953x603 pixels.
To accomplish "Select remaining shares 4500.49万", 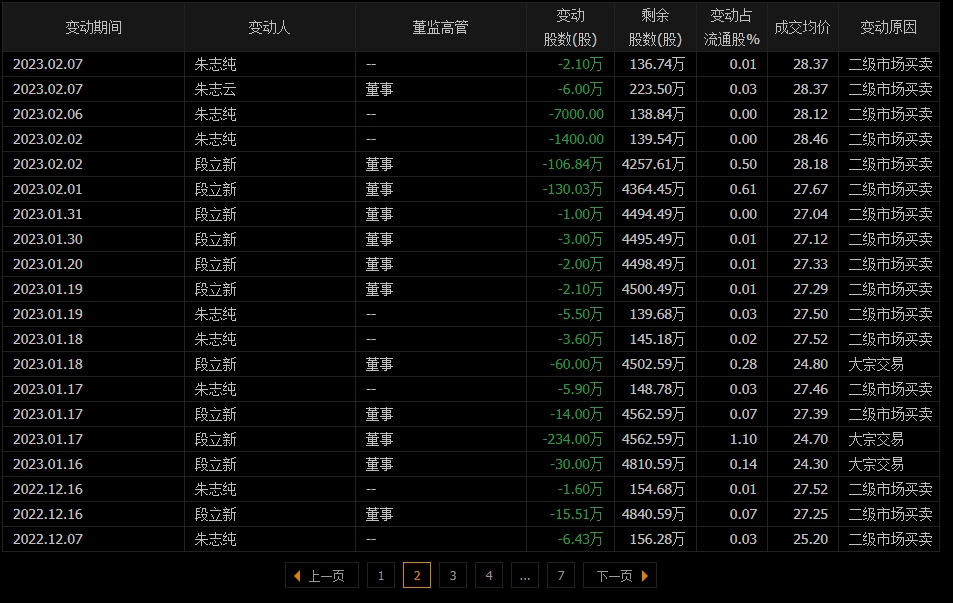I will pos(653,289).
